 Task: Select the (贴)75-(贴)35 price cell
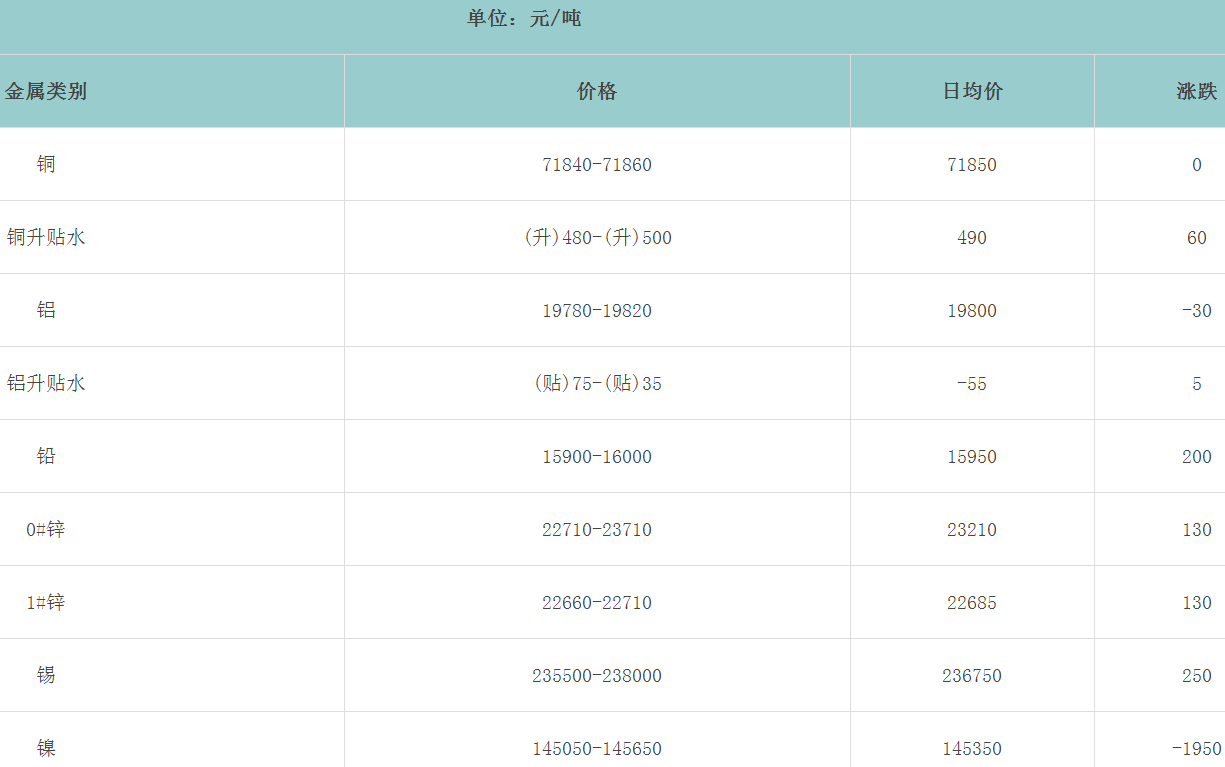click(597, 384)
